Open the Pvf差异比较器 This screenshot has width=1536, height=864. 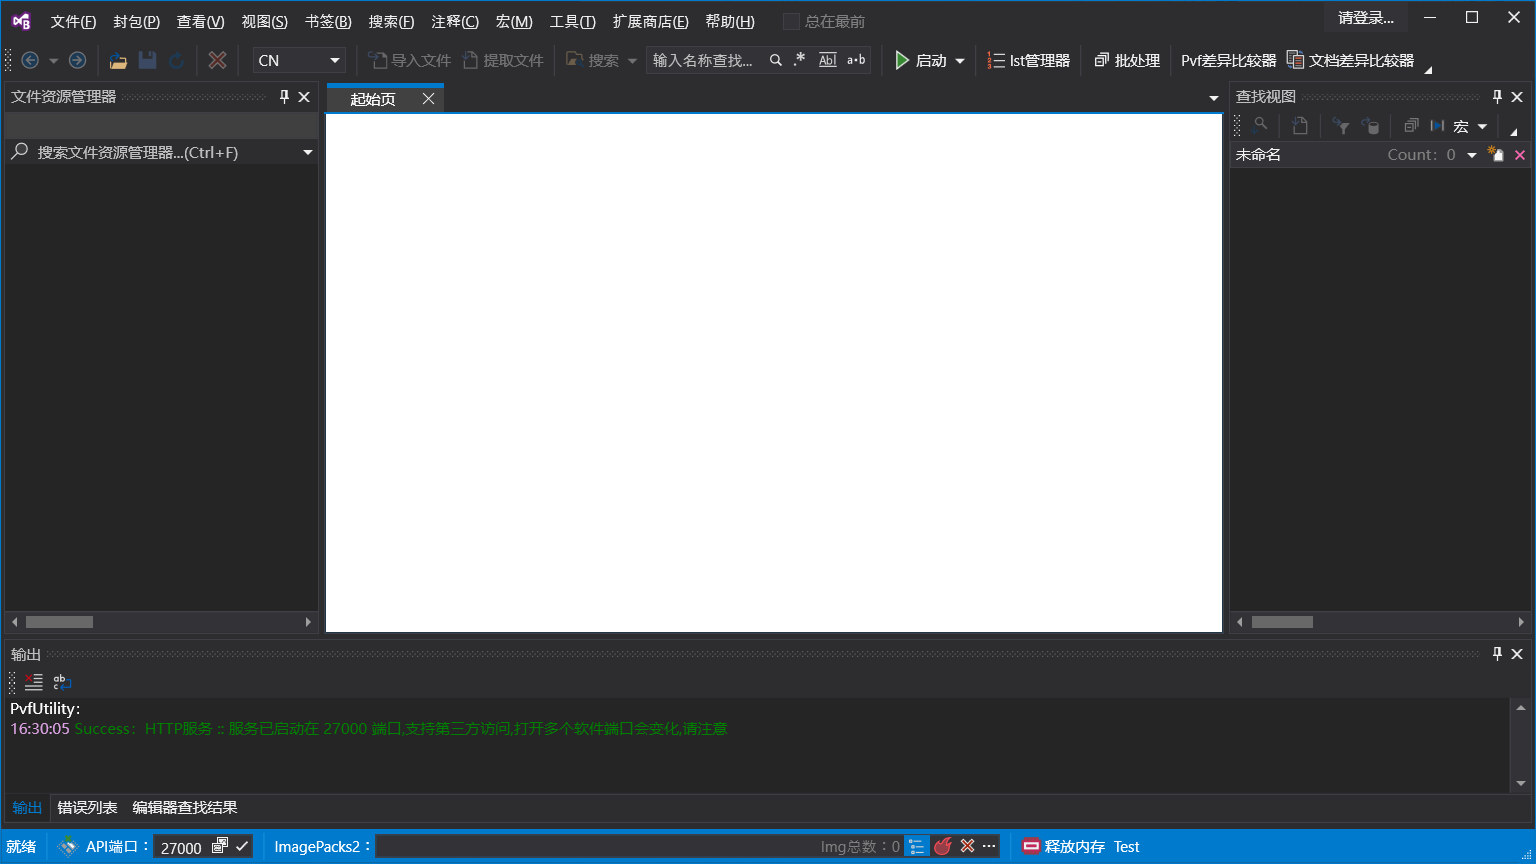point(1228,60)
